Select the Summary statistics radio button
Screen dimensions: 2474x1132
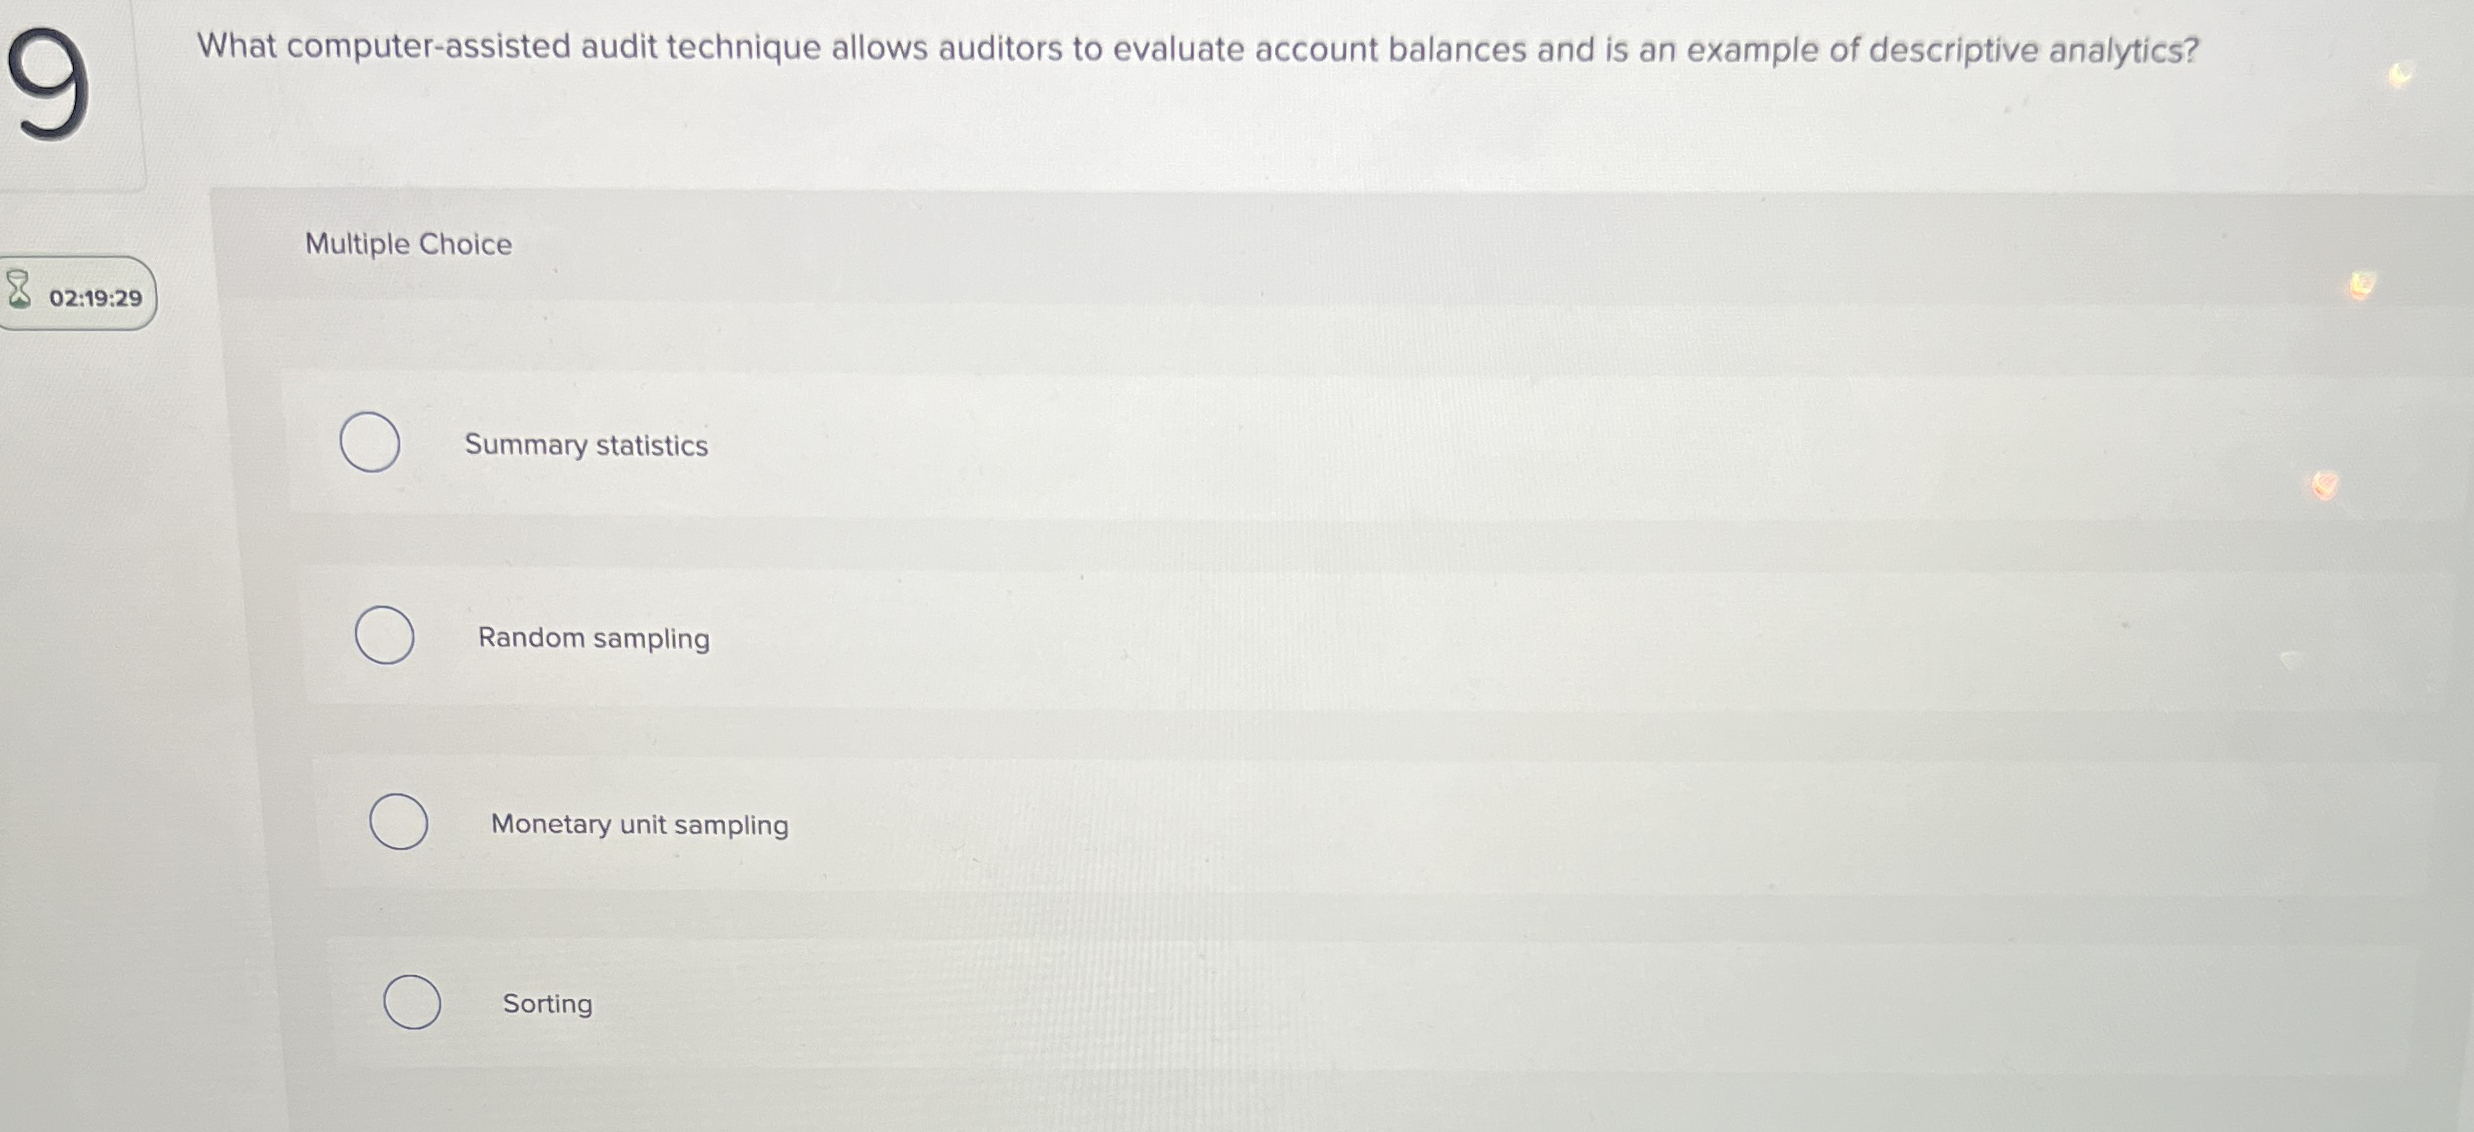click(x=370, y=443)
